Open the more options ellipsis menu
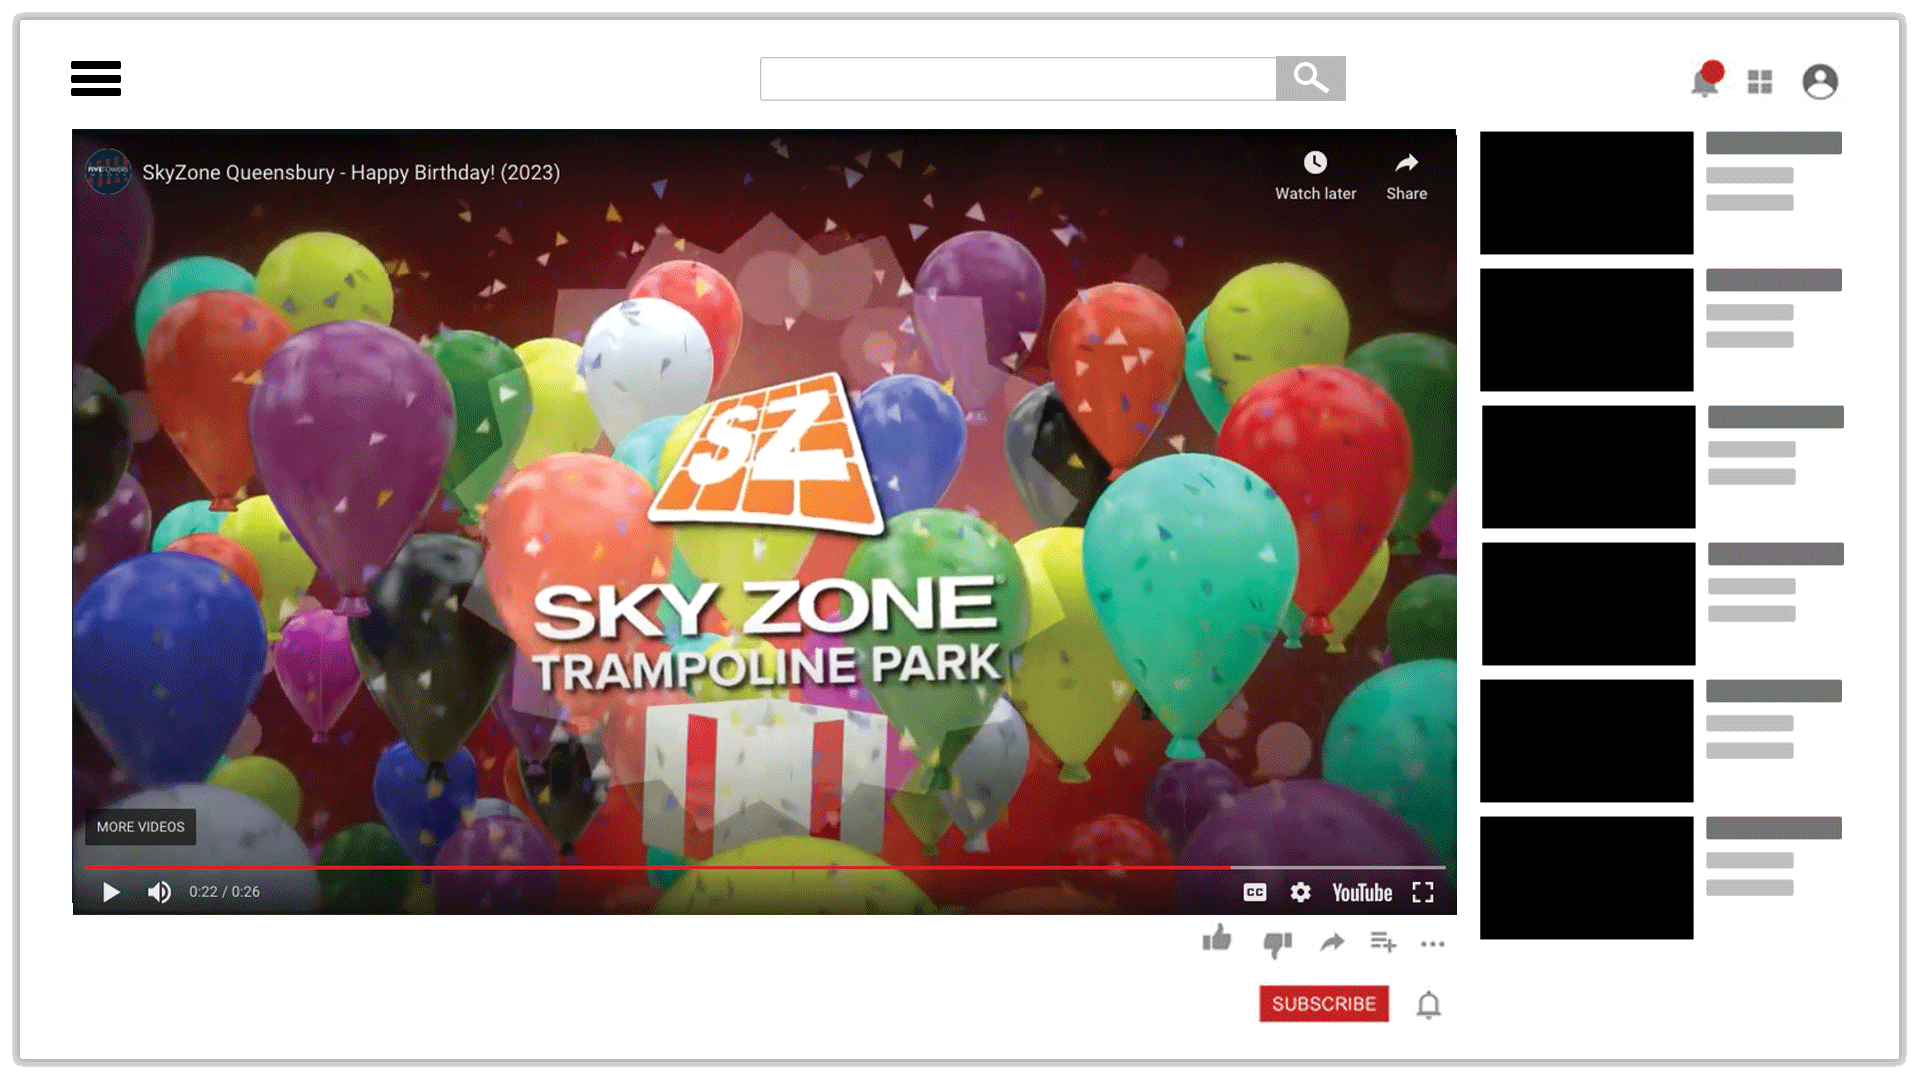Image resolution: width=1920 pixels, height=1080 pixels. pyautogui.click(x=1432, y=944)
